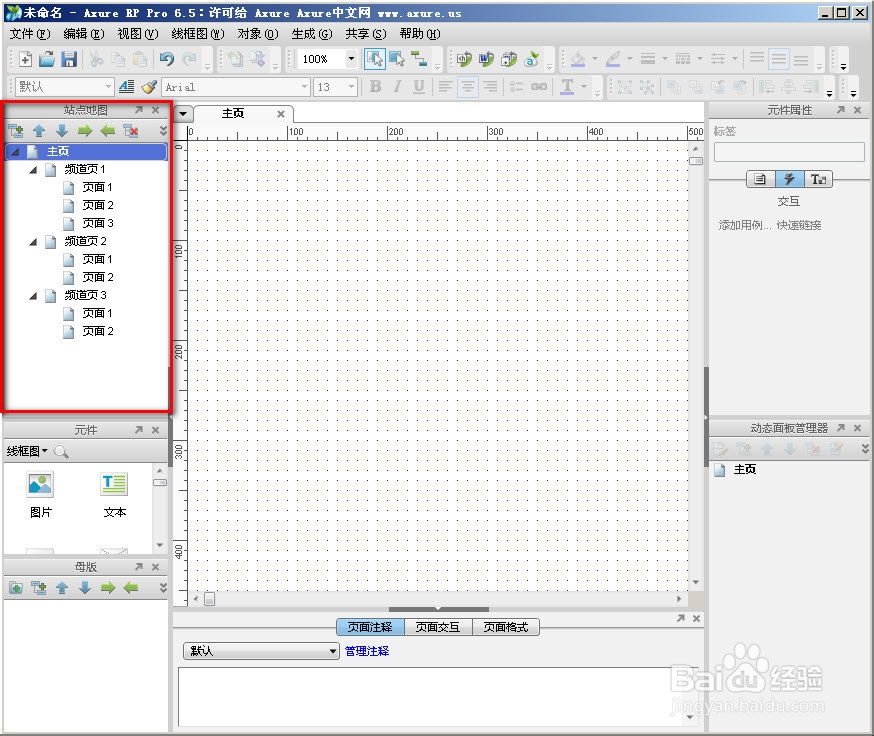Click the format painter brush icon
Viewport: 874px width, 736px height.
(149, 86)
